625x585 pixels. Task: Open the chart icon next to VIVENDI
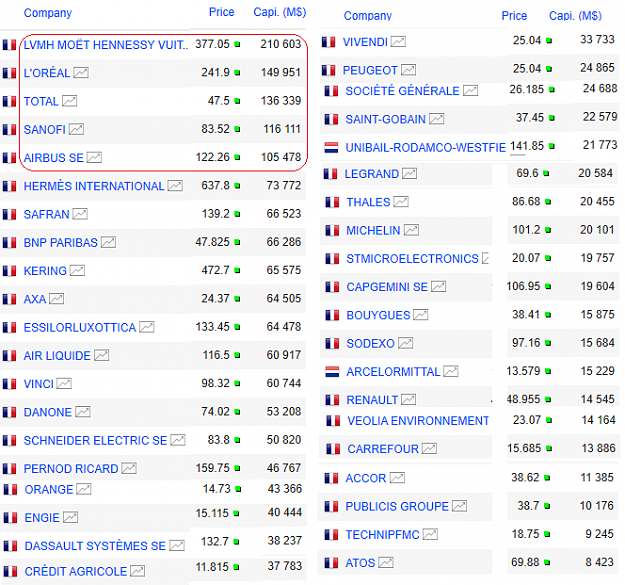click(398, 42)
